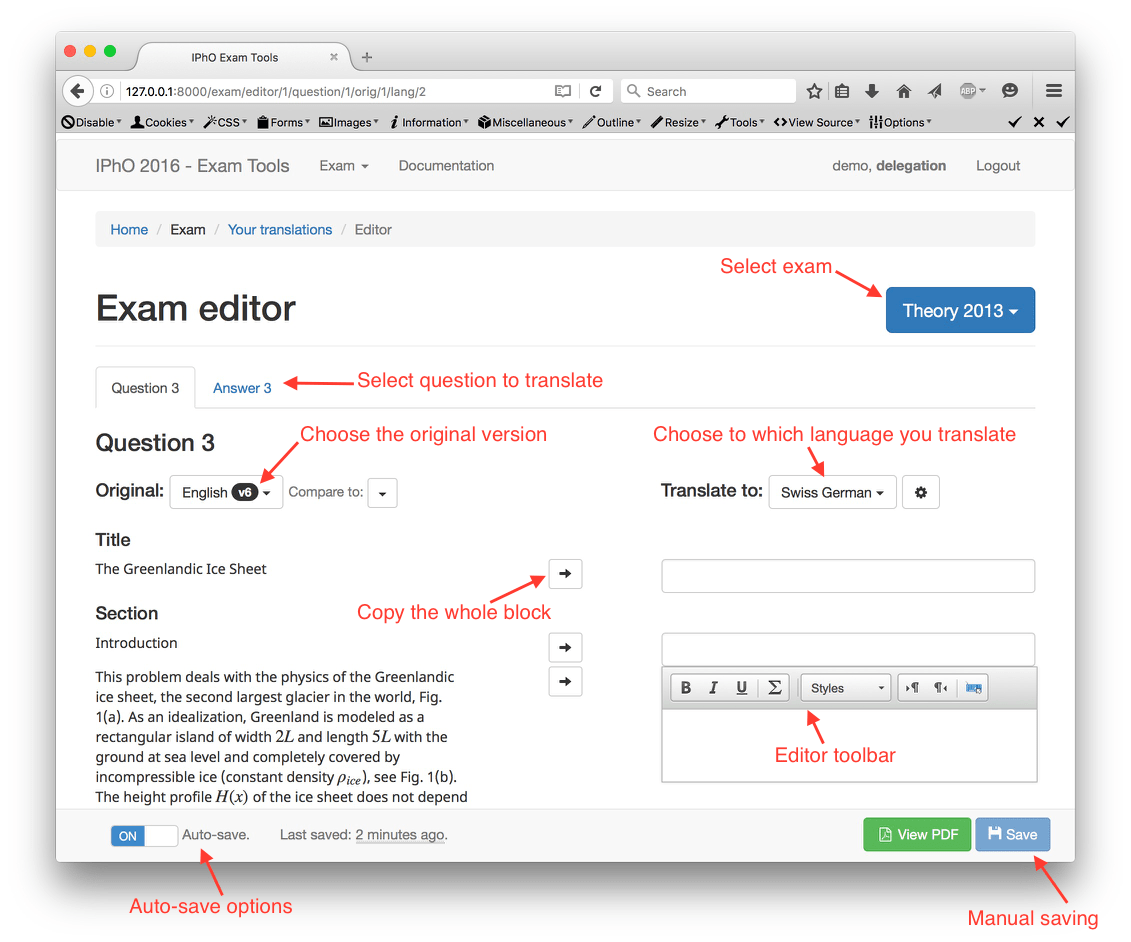Open the Swiss German language dropdown
Screen dimensions: 1131x942
(x=832, y=492)
